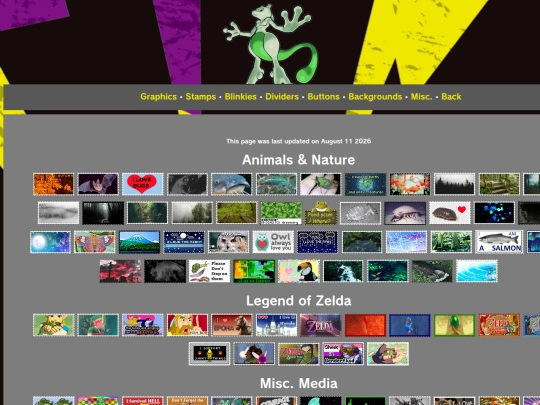
Task: Go to the Stamps page link
Action: [x=200, y=96]
